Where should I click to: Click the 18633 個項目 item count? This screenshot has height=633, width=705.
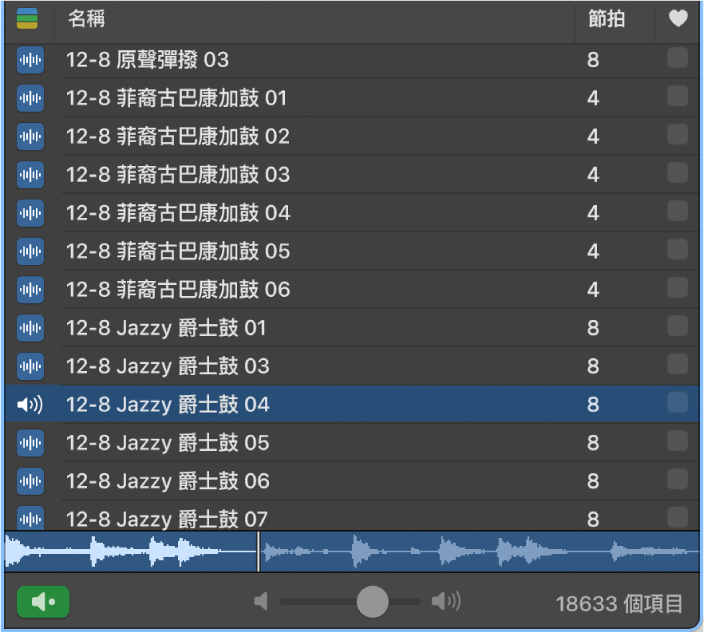point(619,603)
